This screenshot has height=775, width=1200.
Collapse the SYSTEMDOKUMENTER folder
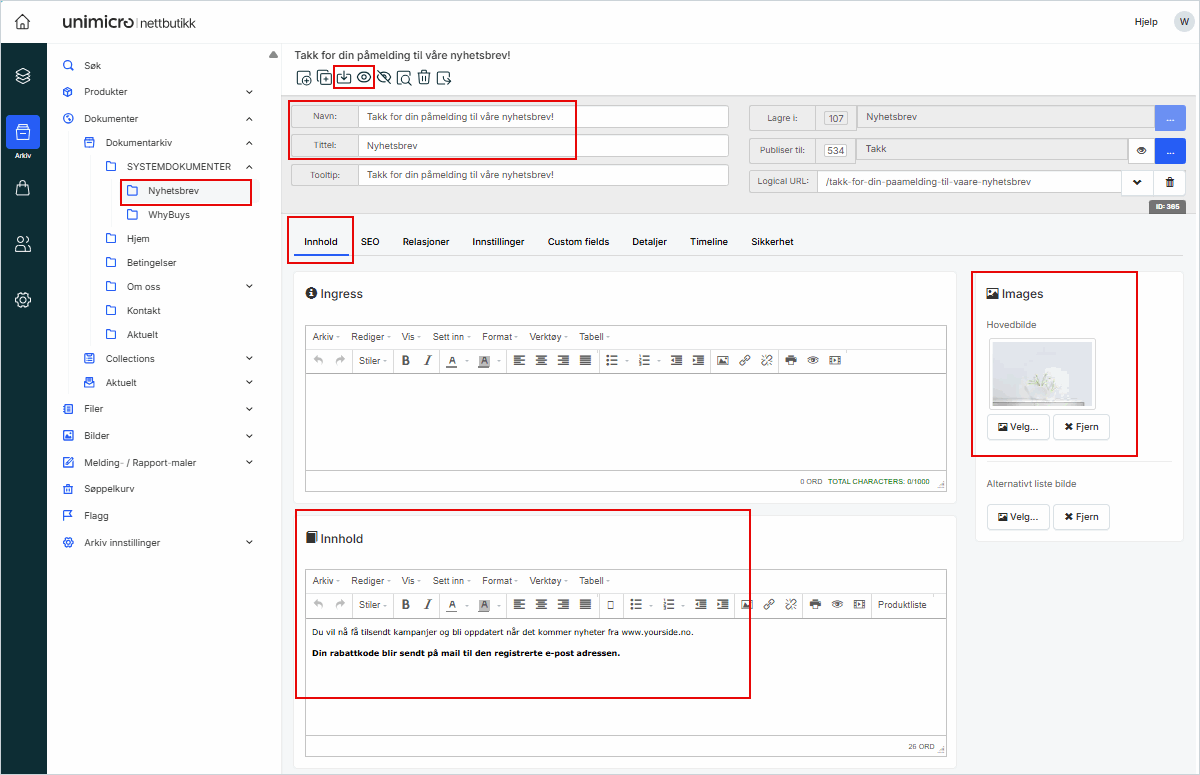tap(249, 166)
